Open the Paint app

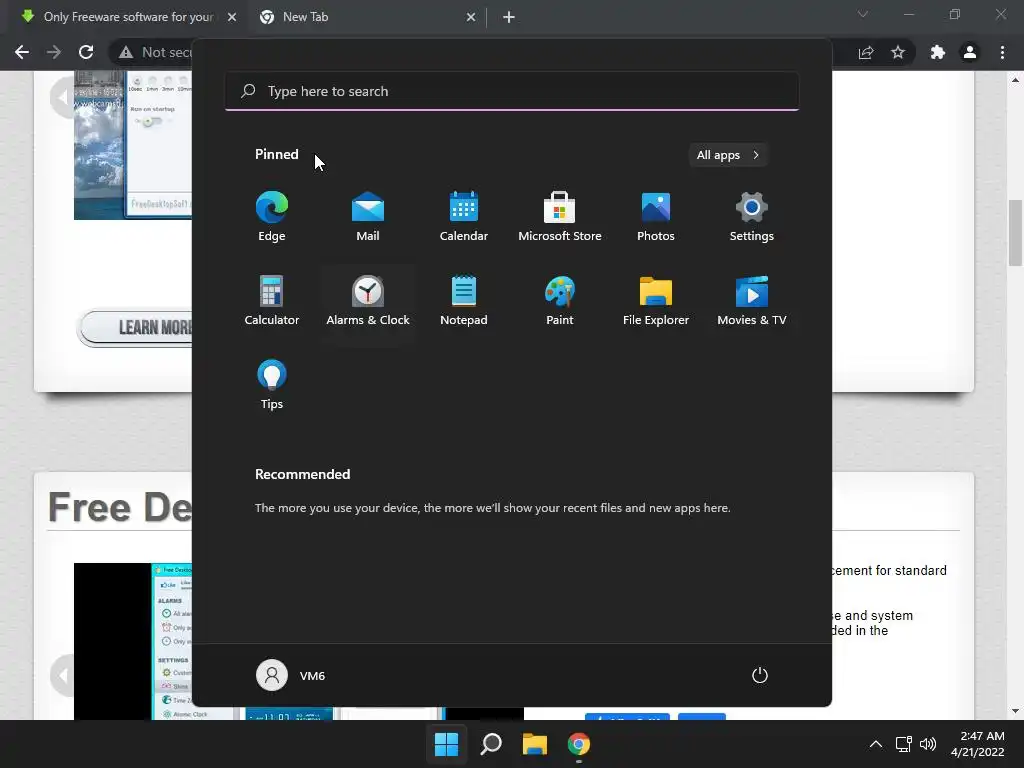pyautogui.click(x=560, y=301)
